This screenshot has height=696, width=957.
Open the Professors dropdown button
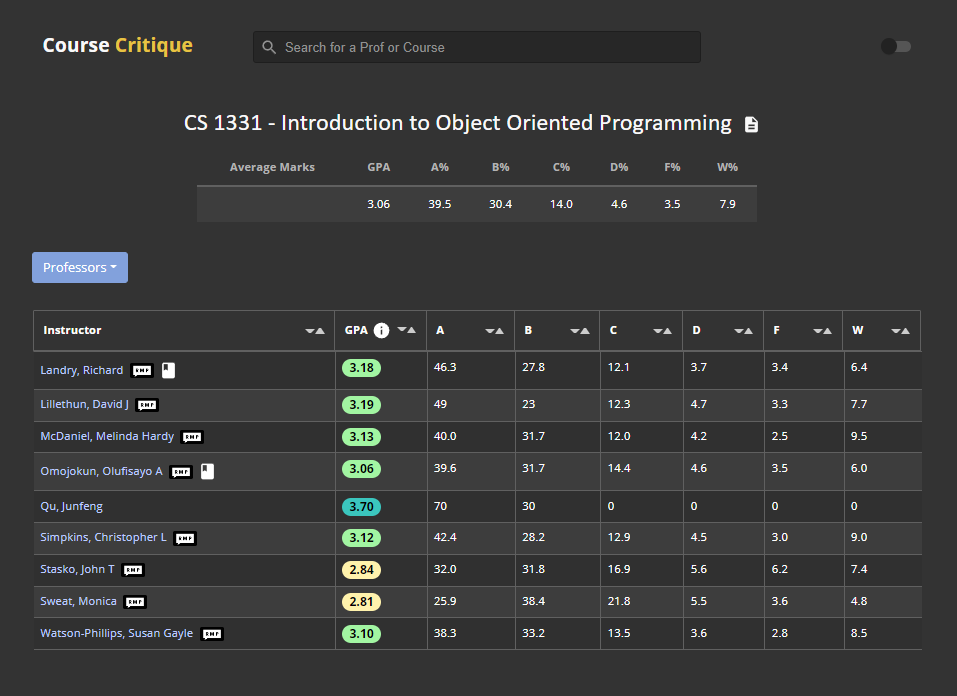[80, 267]
